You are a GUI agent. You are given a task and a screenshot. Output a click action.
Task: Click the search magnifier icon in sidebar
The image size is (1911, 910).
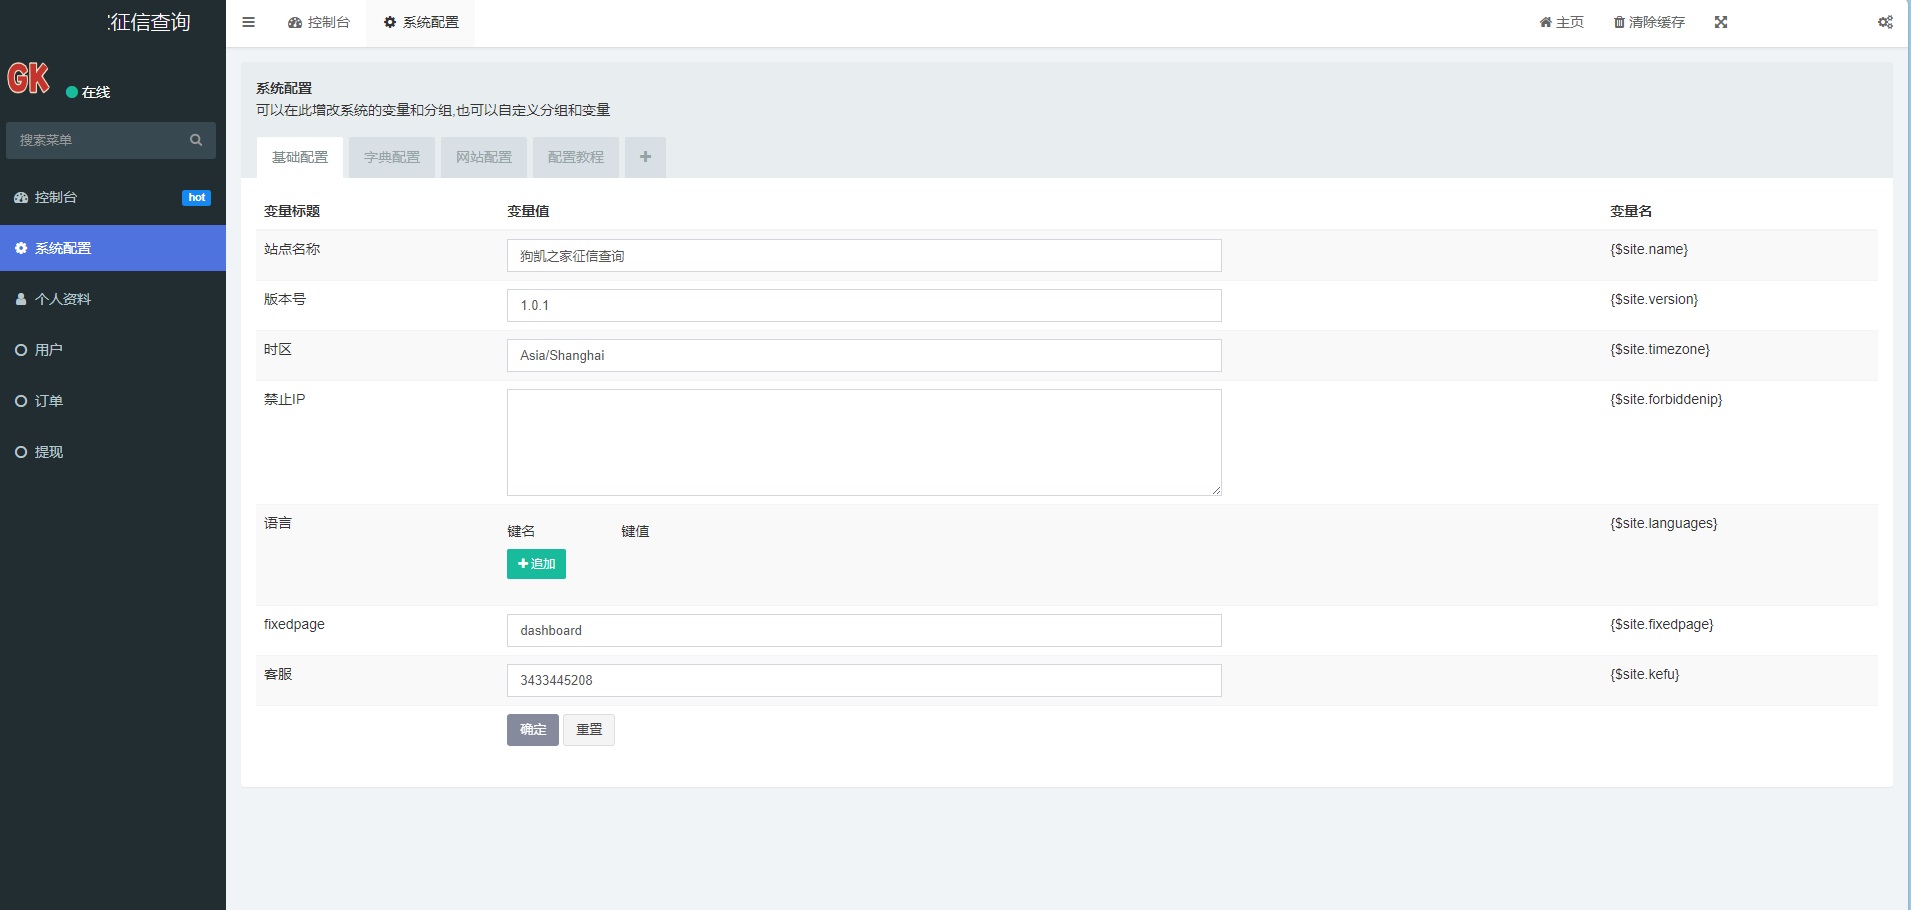pos(196,140)
